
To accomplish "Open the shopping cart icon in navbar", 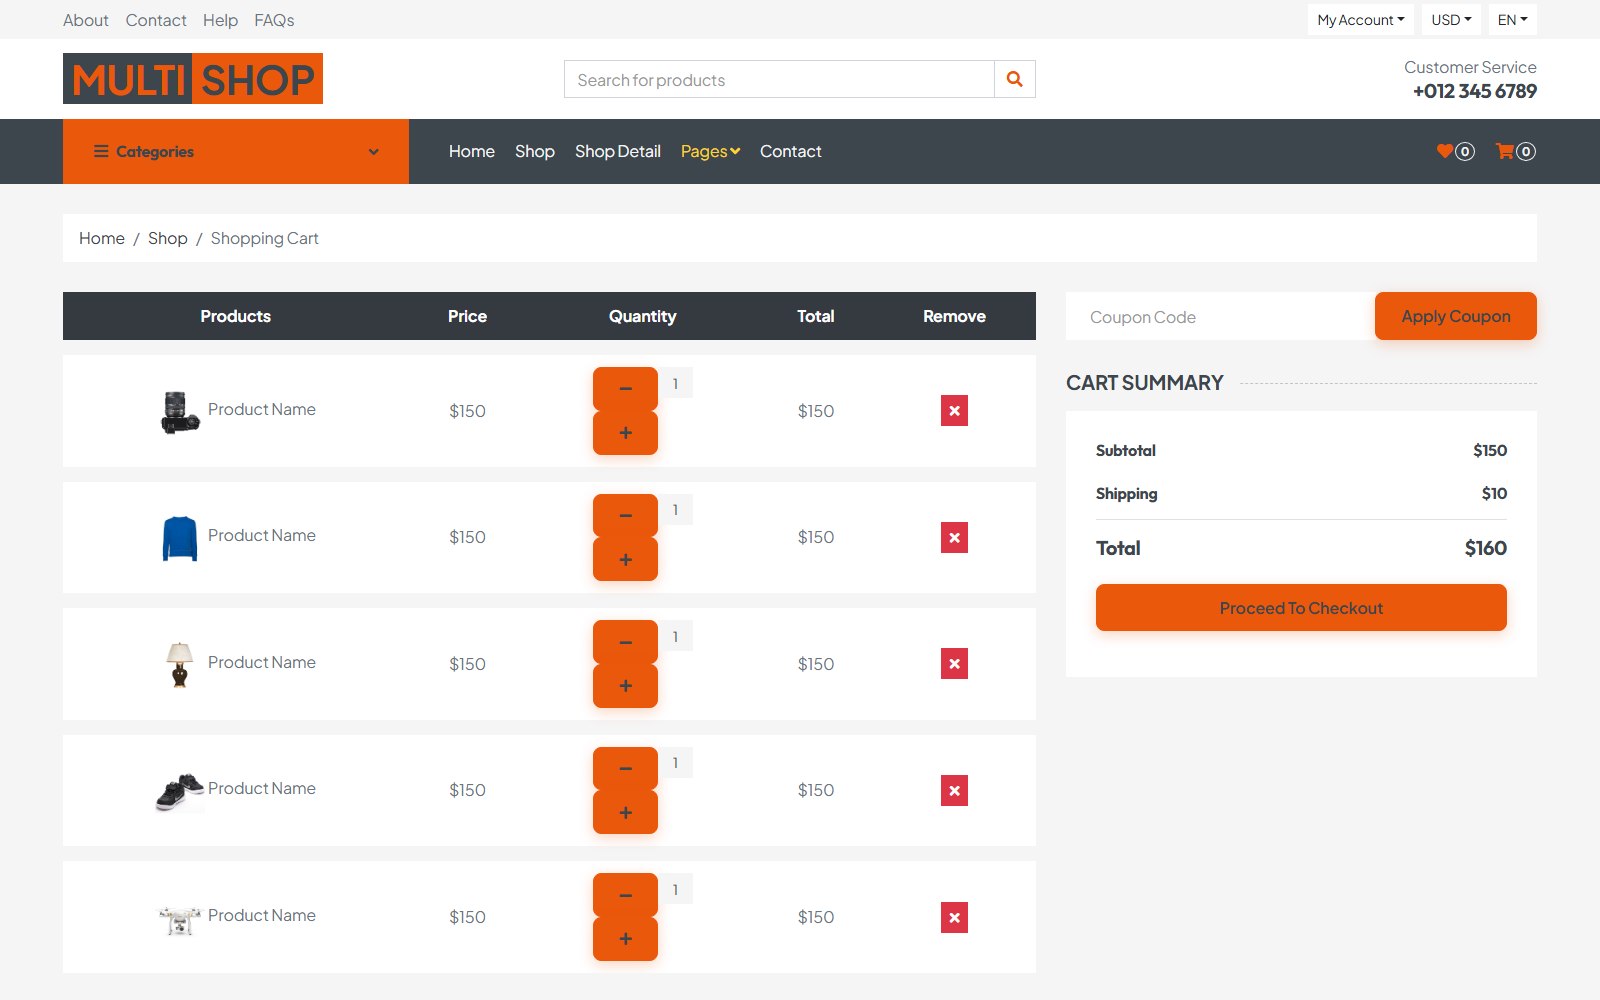I will [1515, 151].
